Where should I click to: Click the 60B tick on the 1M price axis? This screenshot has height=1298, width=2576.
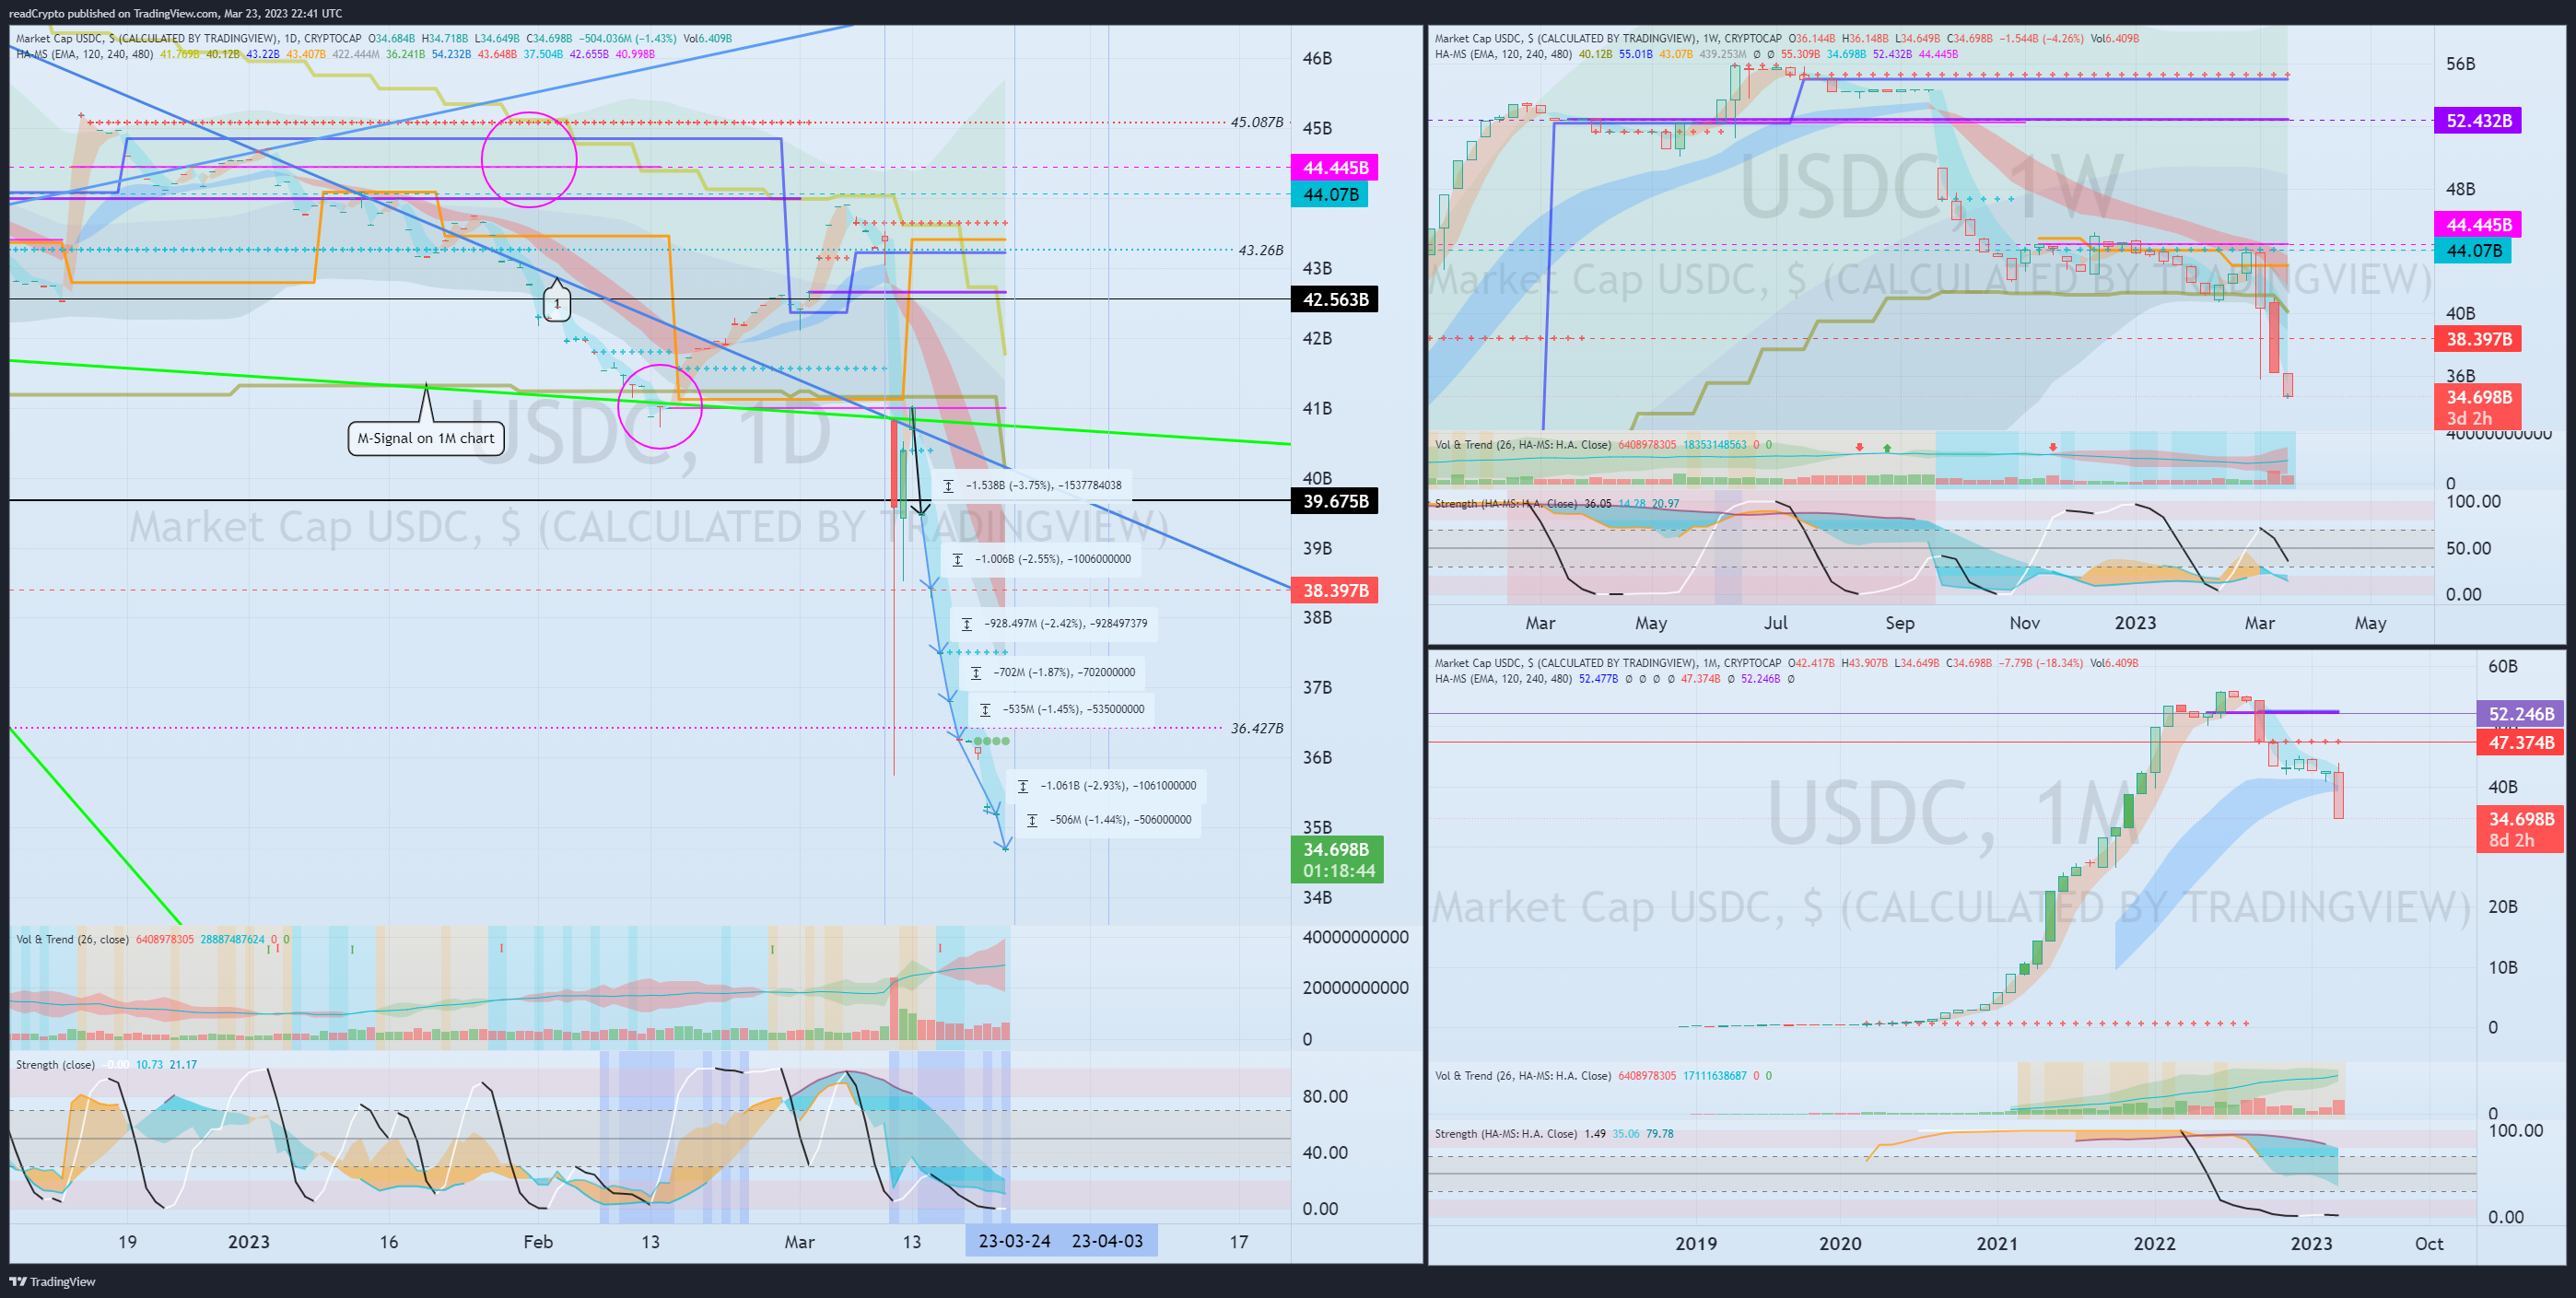tap(2503, 666)
